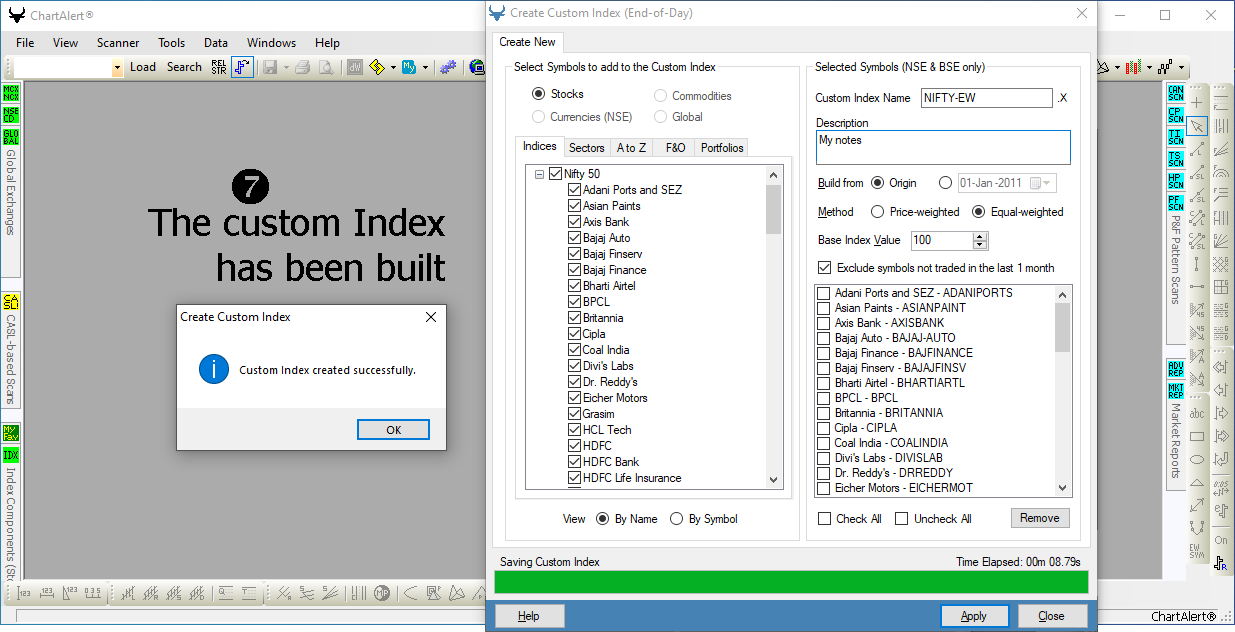Click the Description notes text box

[x=943, y=147]
